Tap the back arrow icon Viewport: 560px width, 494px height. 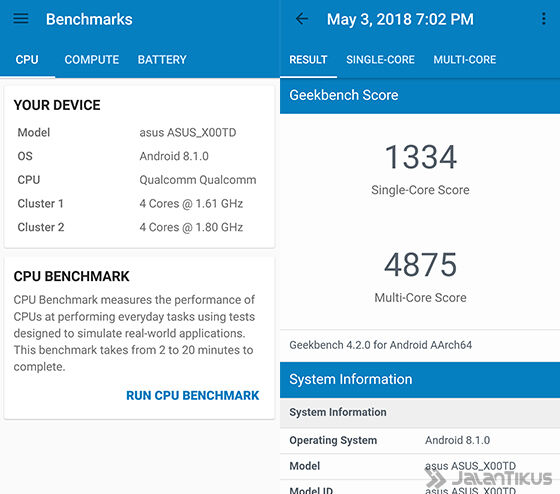coord(302,19)
